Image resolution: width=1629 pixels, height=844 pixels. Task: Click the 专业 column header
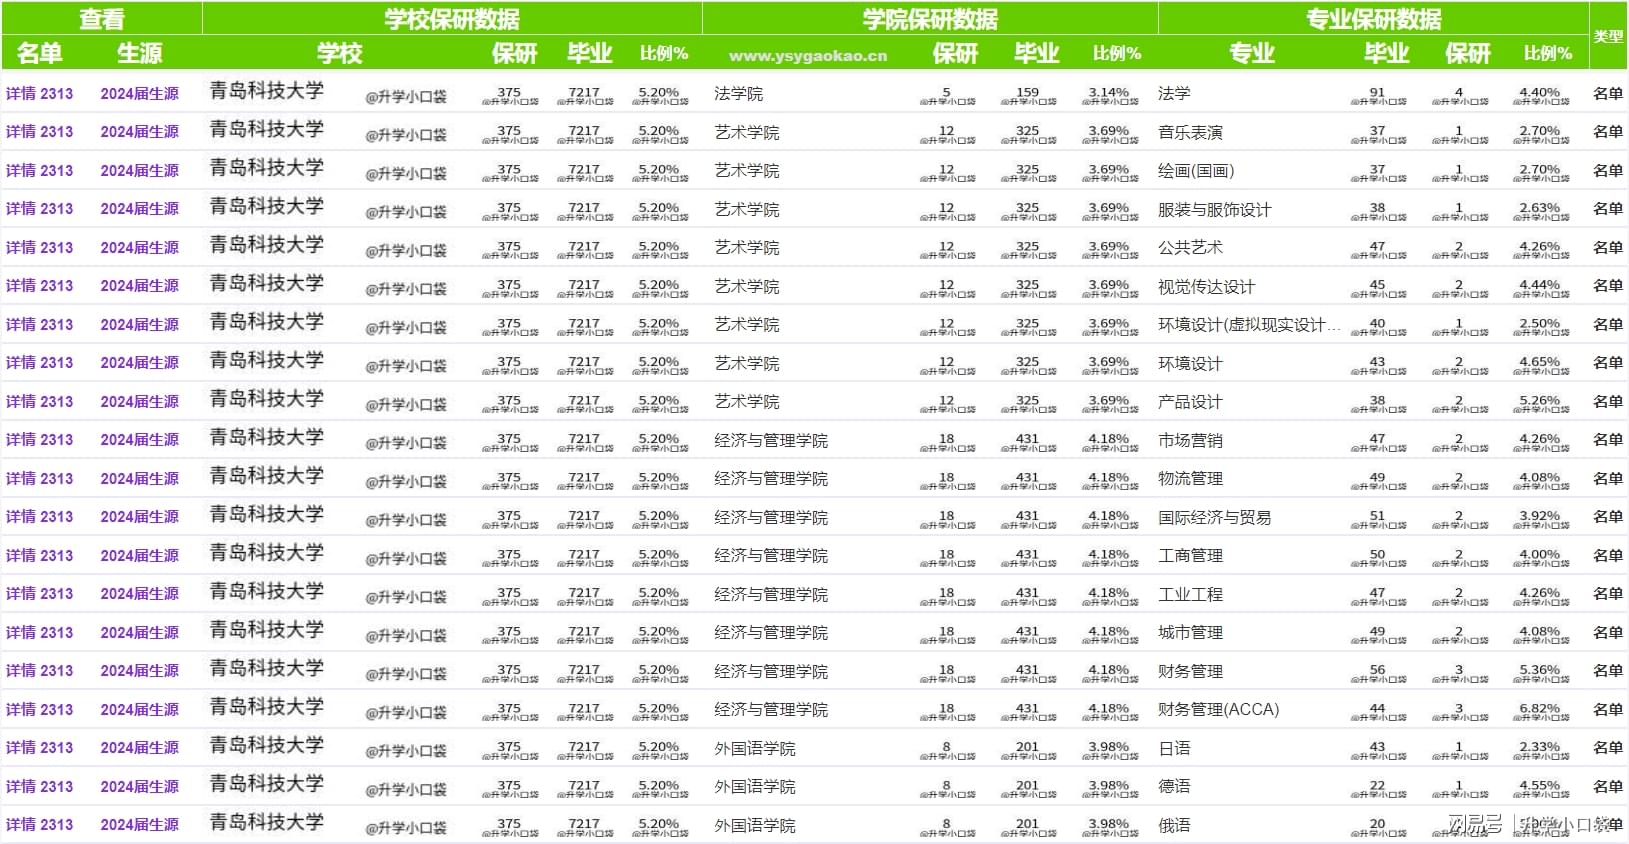[x=1251, y=53]
